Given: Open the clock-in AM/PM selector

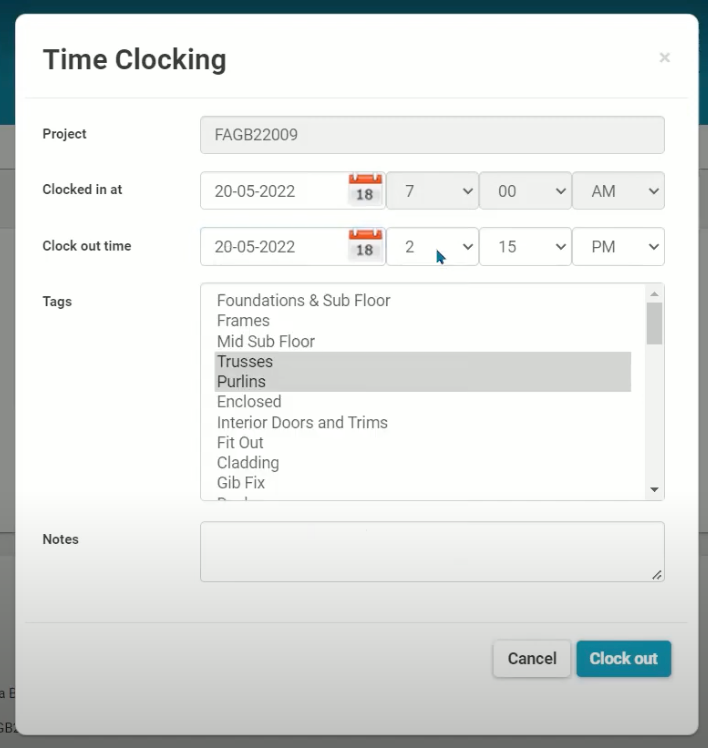Looking at the screenshot, I should pyautogui.click(x=618, y=191).
